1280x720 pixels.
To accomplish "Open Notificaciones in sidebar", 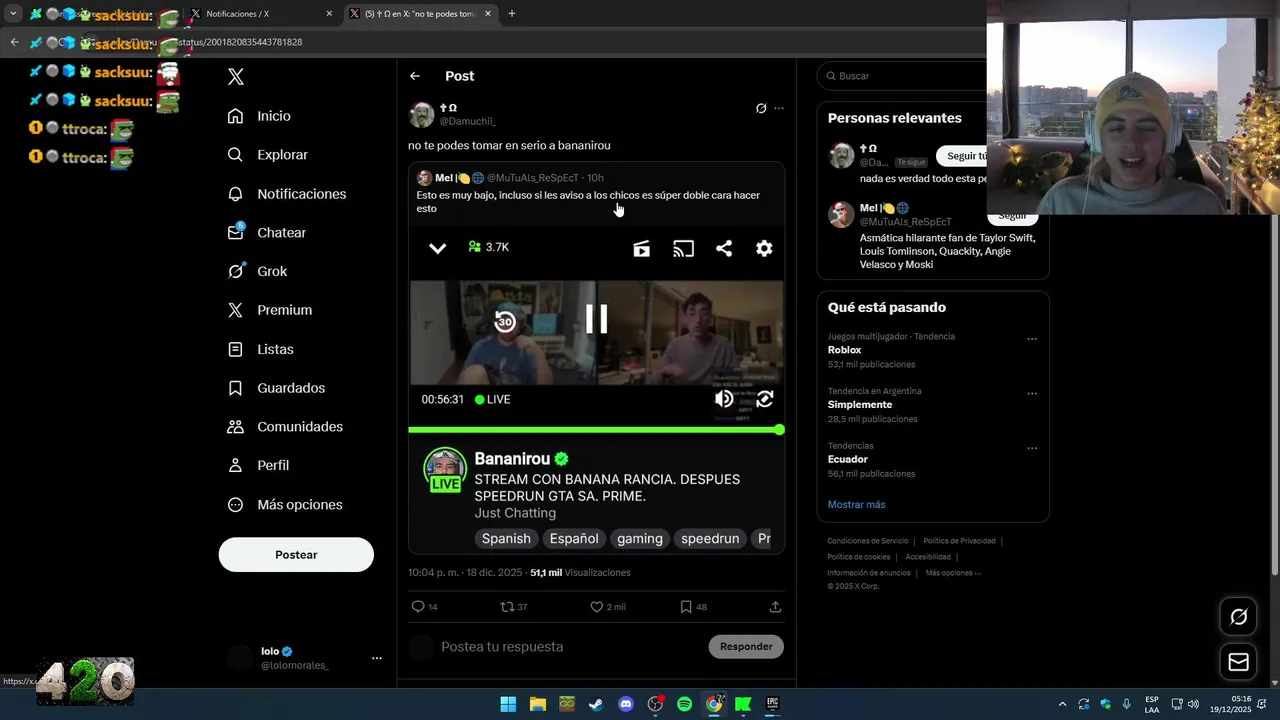I will click(286, 194).
